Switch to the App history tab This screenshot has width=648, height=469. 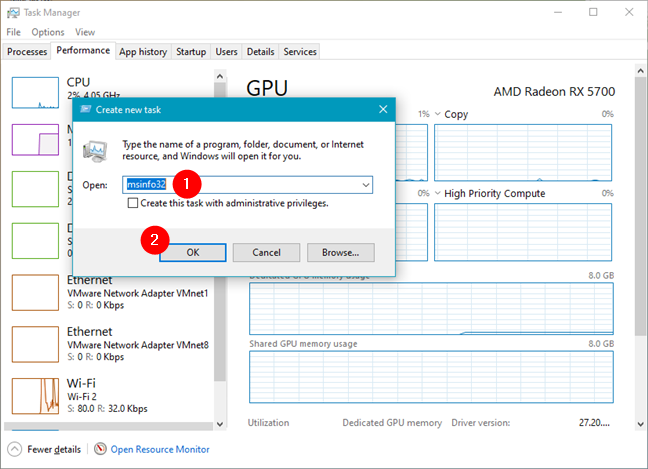click(x=142, y=51)
